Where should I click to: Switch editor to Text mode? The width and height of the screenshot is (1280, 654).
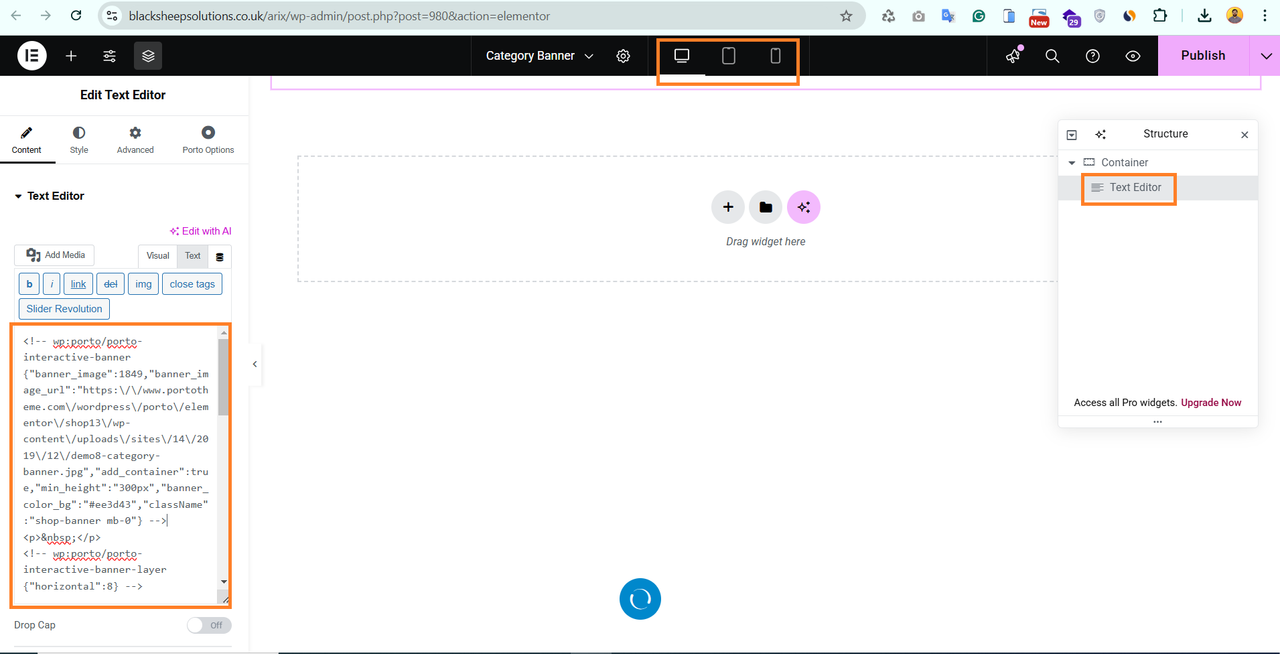(193, 256)
